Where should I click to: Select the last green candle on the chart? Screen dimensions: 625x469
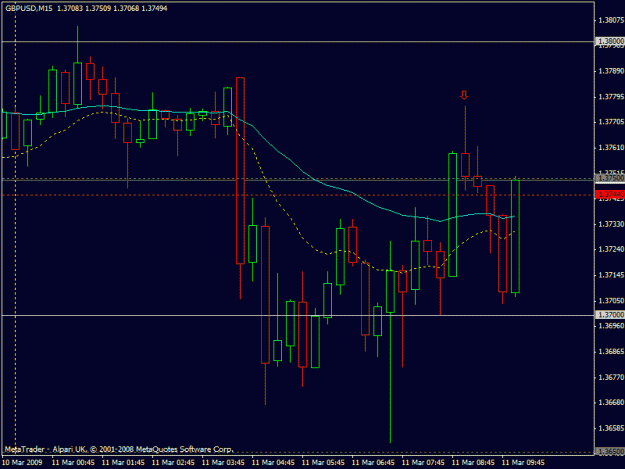[x=515, y=237]
